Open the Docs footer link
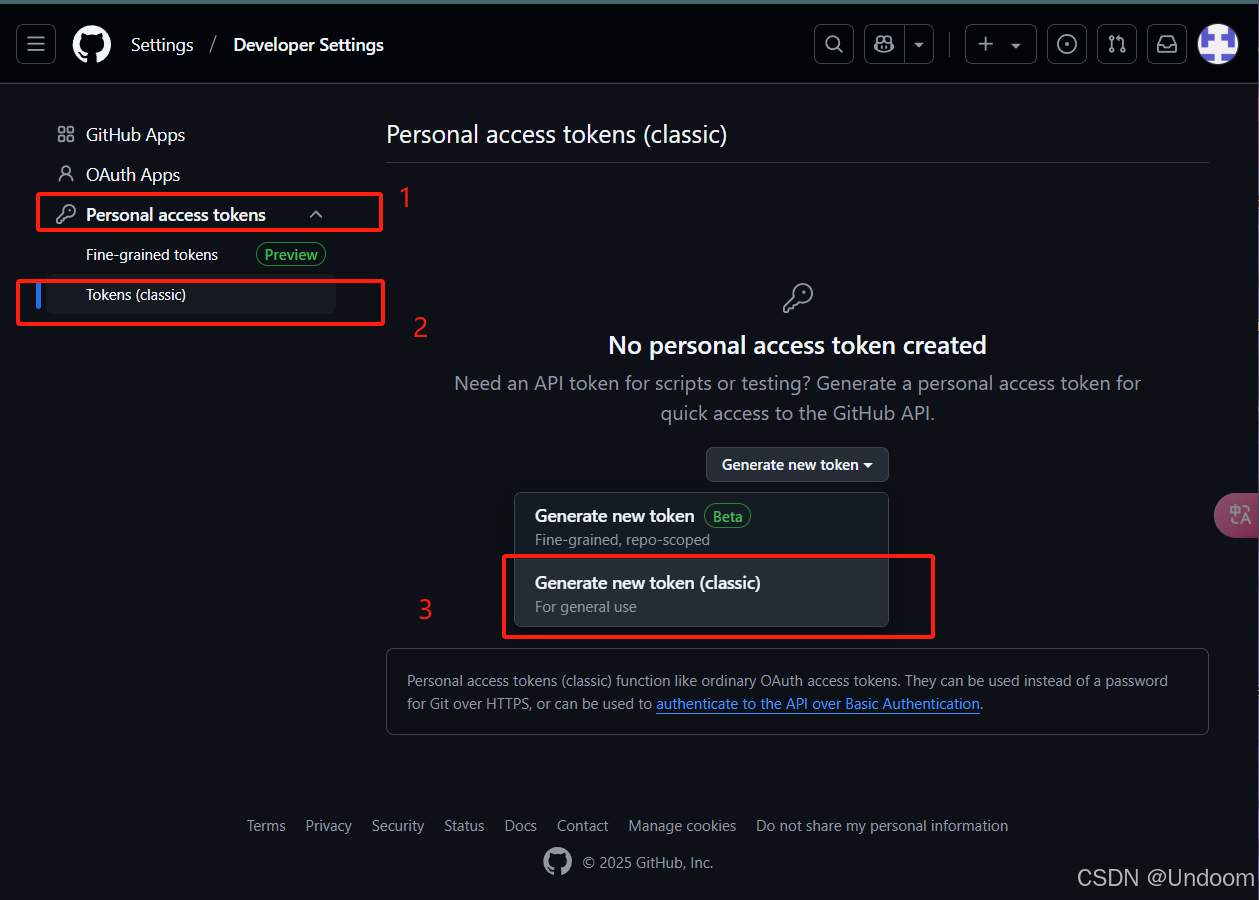The height and width of the screenshot is (900, 1259). 521,826
